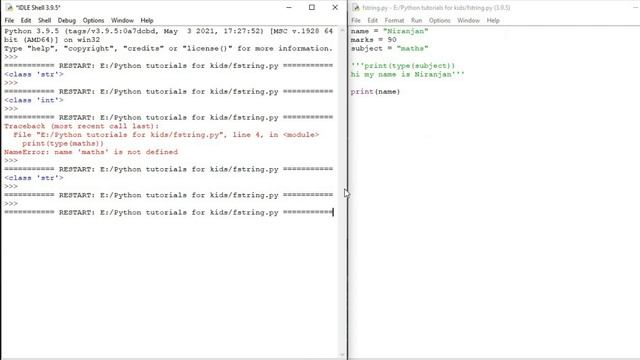Open Run menu in fstring.py editor
Image resolution: width=640 pixels, height=360 pixels.
416,20
